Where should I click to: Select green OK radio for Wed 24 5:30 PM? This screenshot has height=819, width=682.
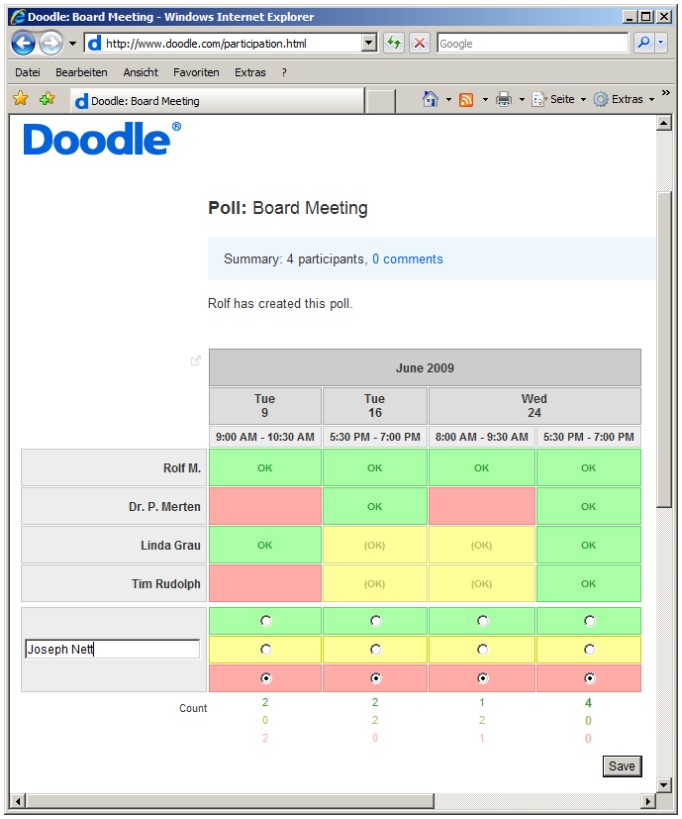click(590, 621)
